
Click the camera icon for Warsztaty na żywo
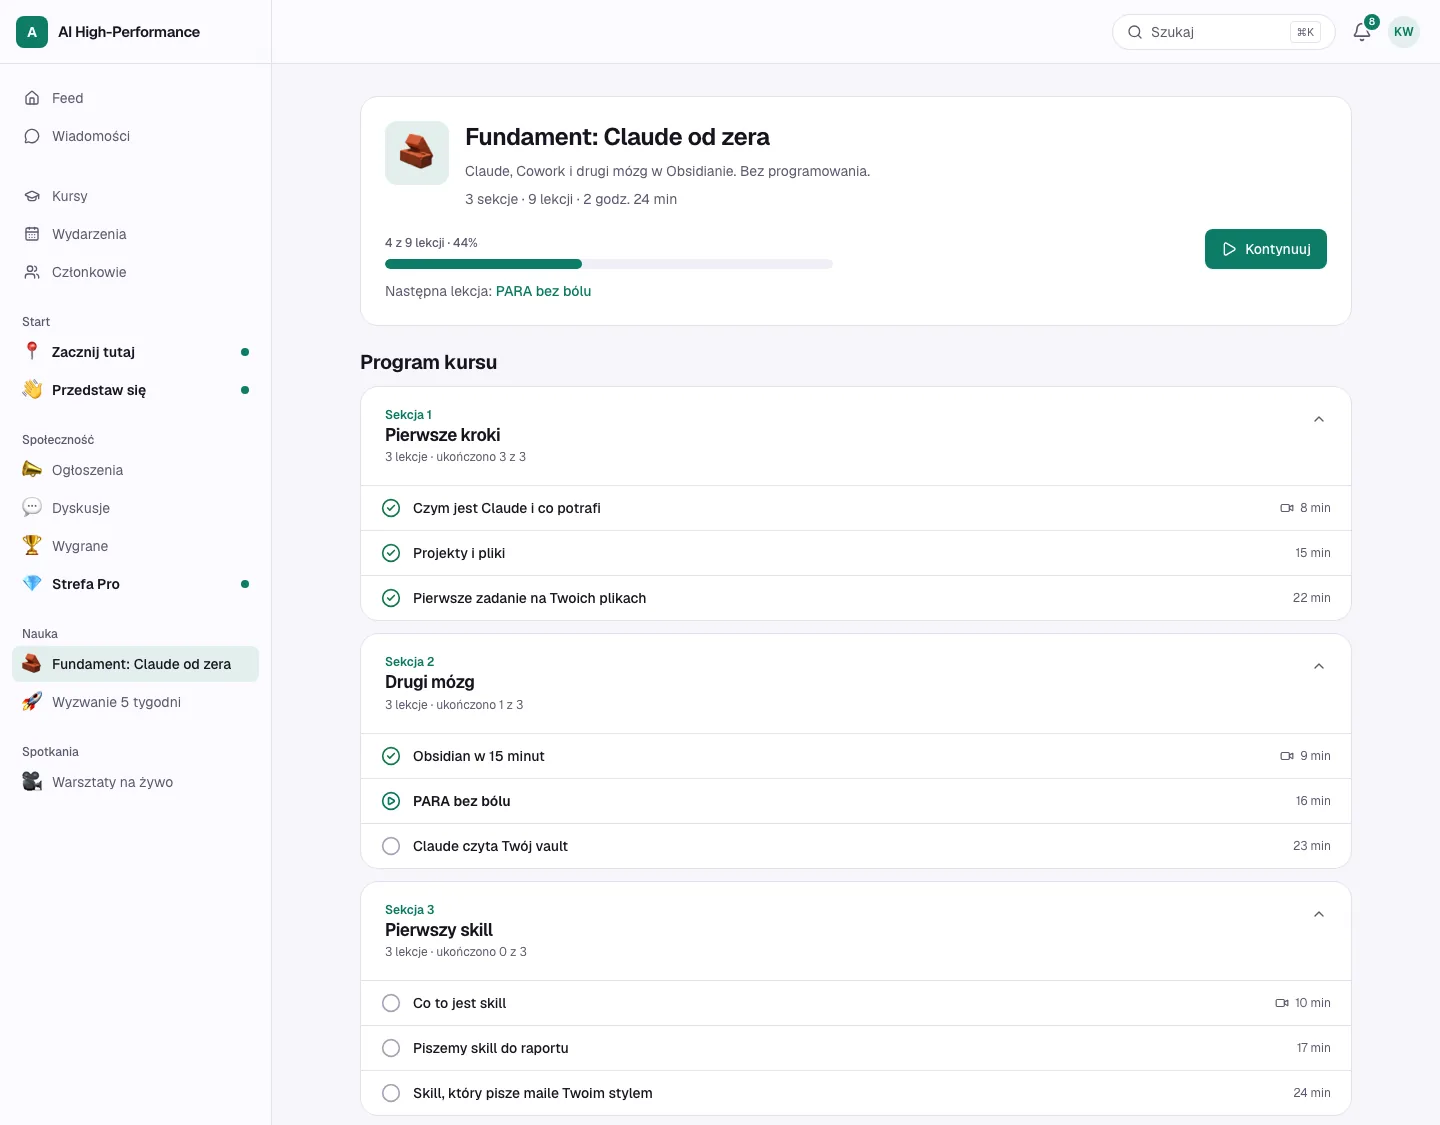pos(32,781)
